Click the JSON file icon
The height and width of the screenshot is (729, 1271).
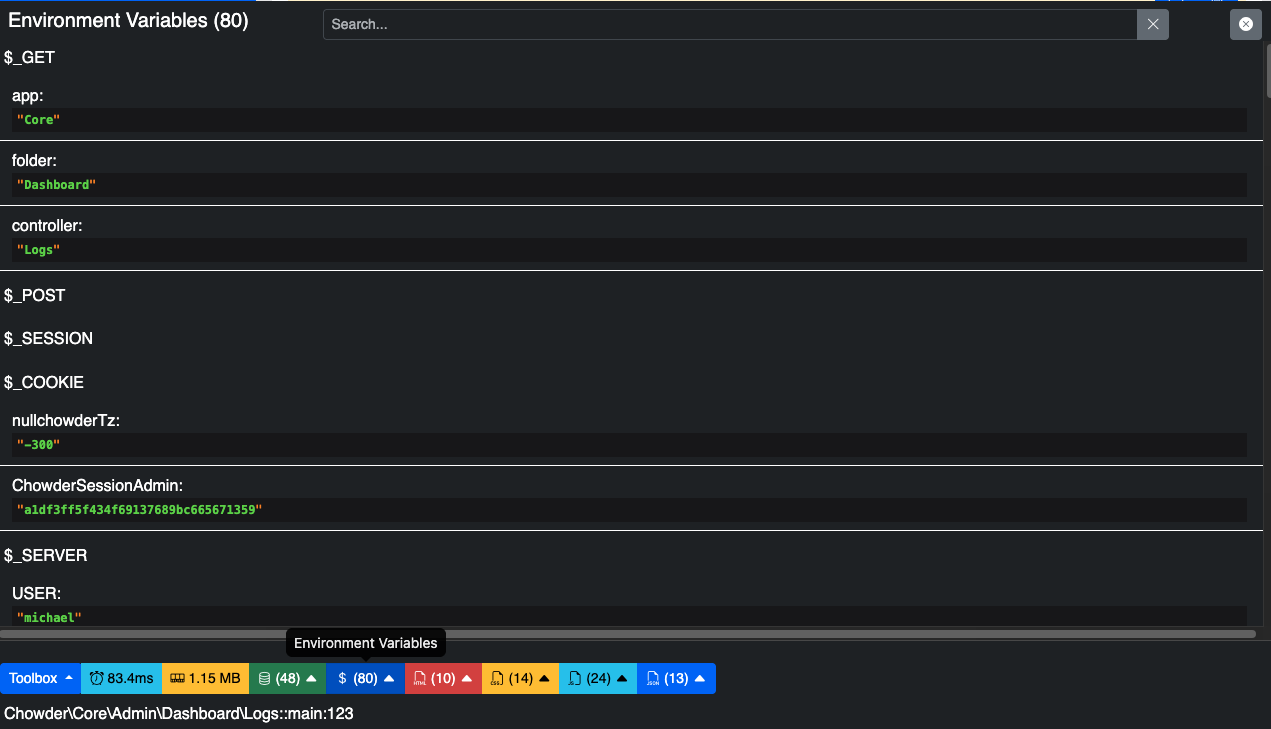[x=653, y=678]
